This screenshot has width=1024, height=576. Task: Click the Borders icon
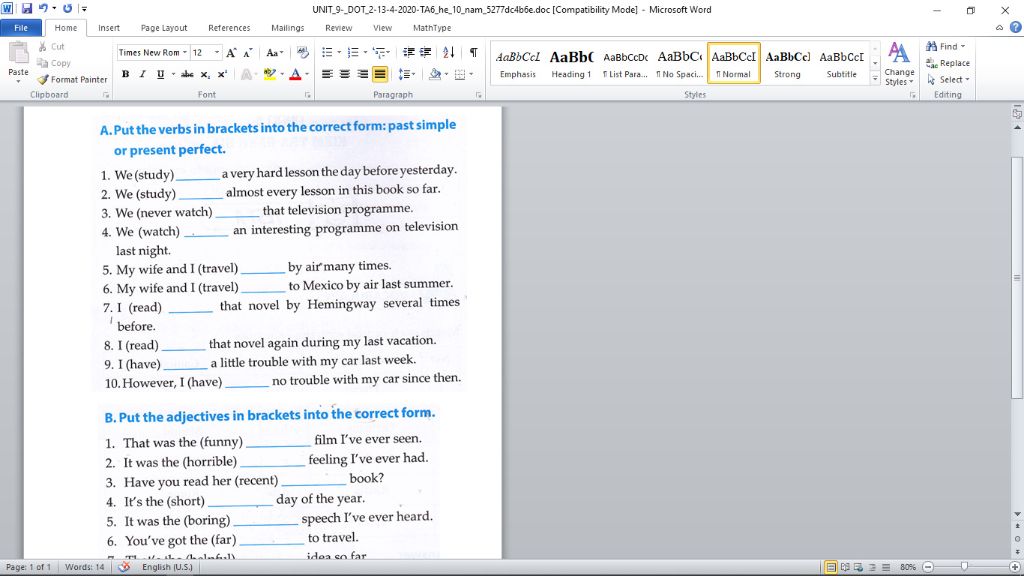(x=460, y=74)
